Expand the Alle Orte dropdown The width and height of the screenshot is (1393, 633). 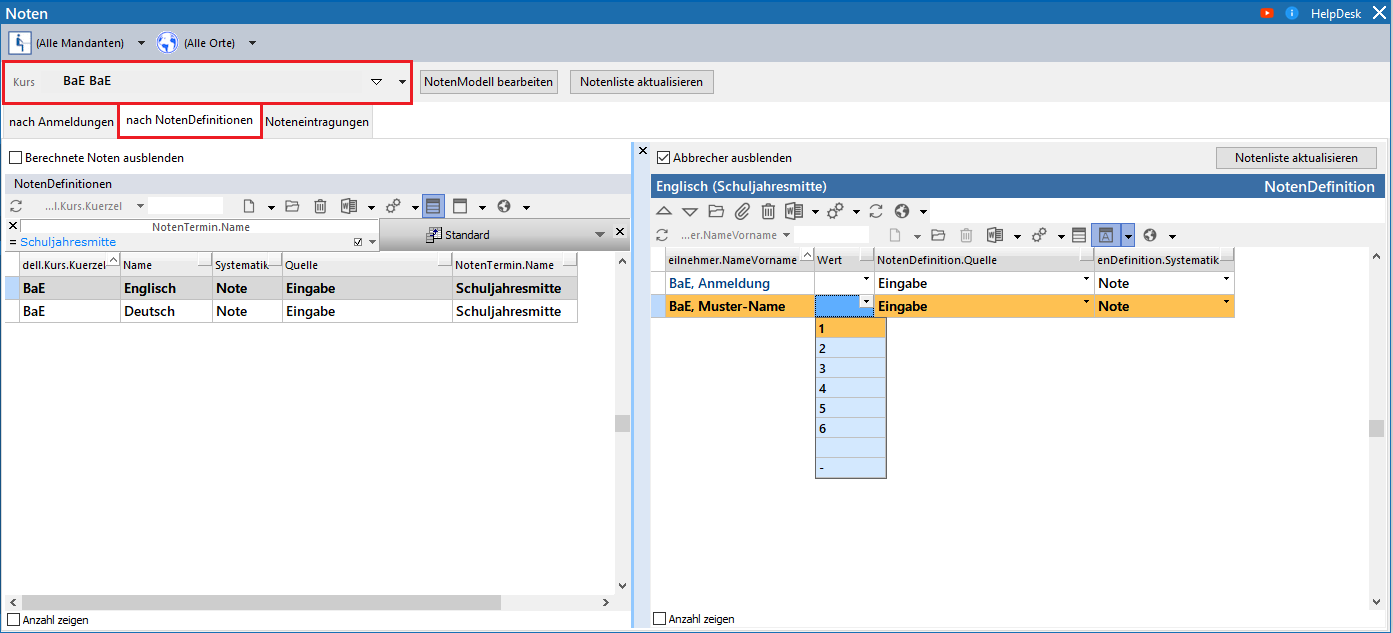pos(252,43)
